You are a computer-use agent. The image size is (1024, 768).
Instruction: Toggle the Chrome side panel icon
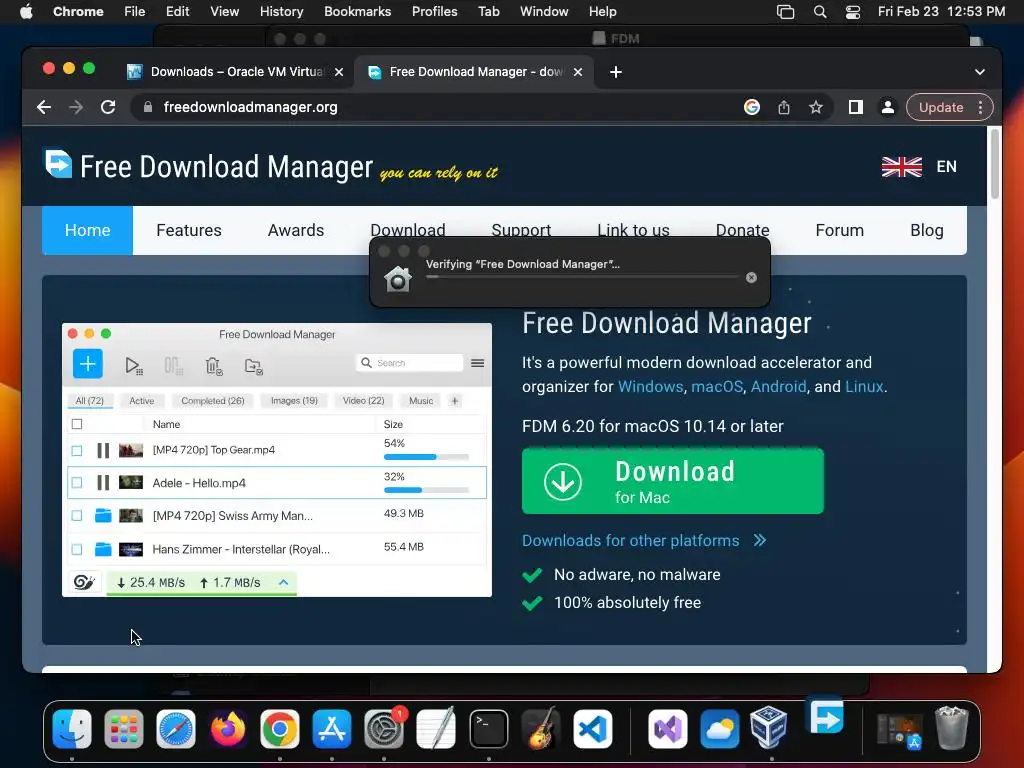pos(856,107)
